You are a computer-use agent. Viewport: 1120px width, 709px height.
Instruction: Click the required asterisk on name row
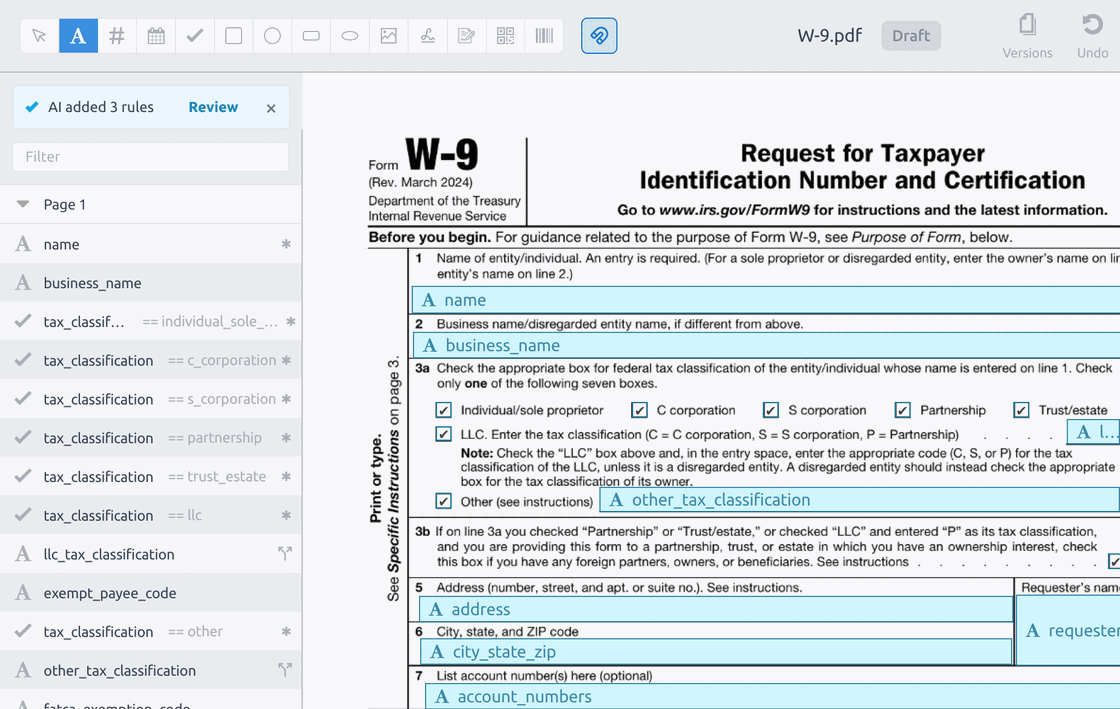pos(286,244)
